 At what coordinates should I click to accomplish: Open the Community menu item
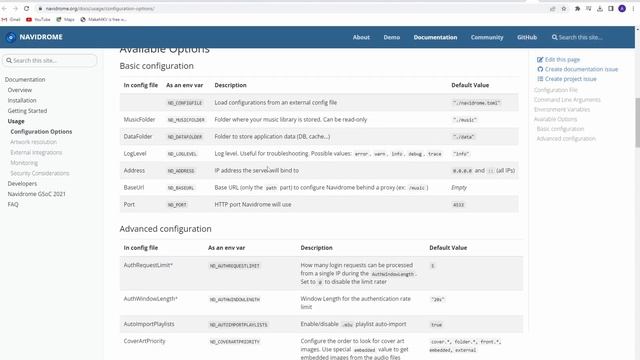click(487, 37)
